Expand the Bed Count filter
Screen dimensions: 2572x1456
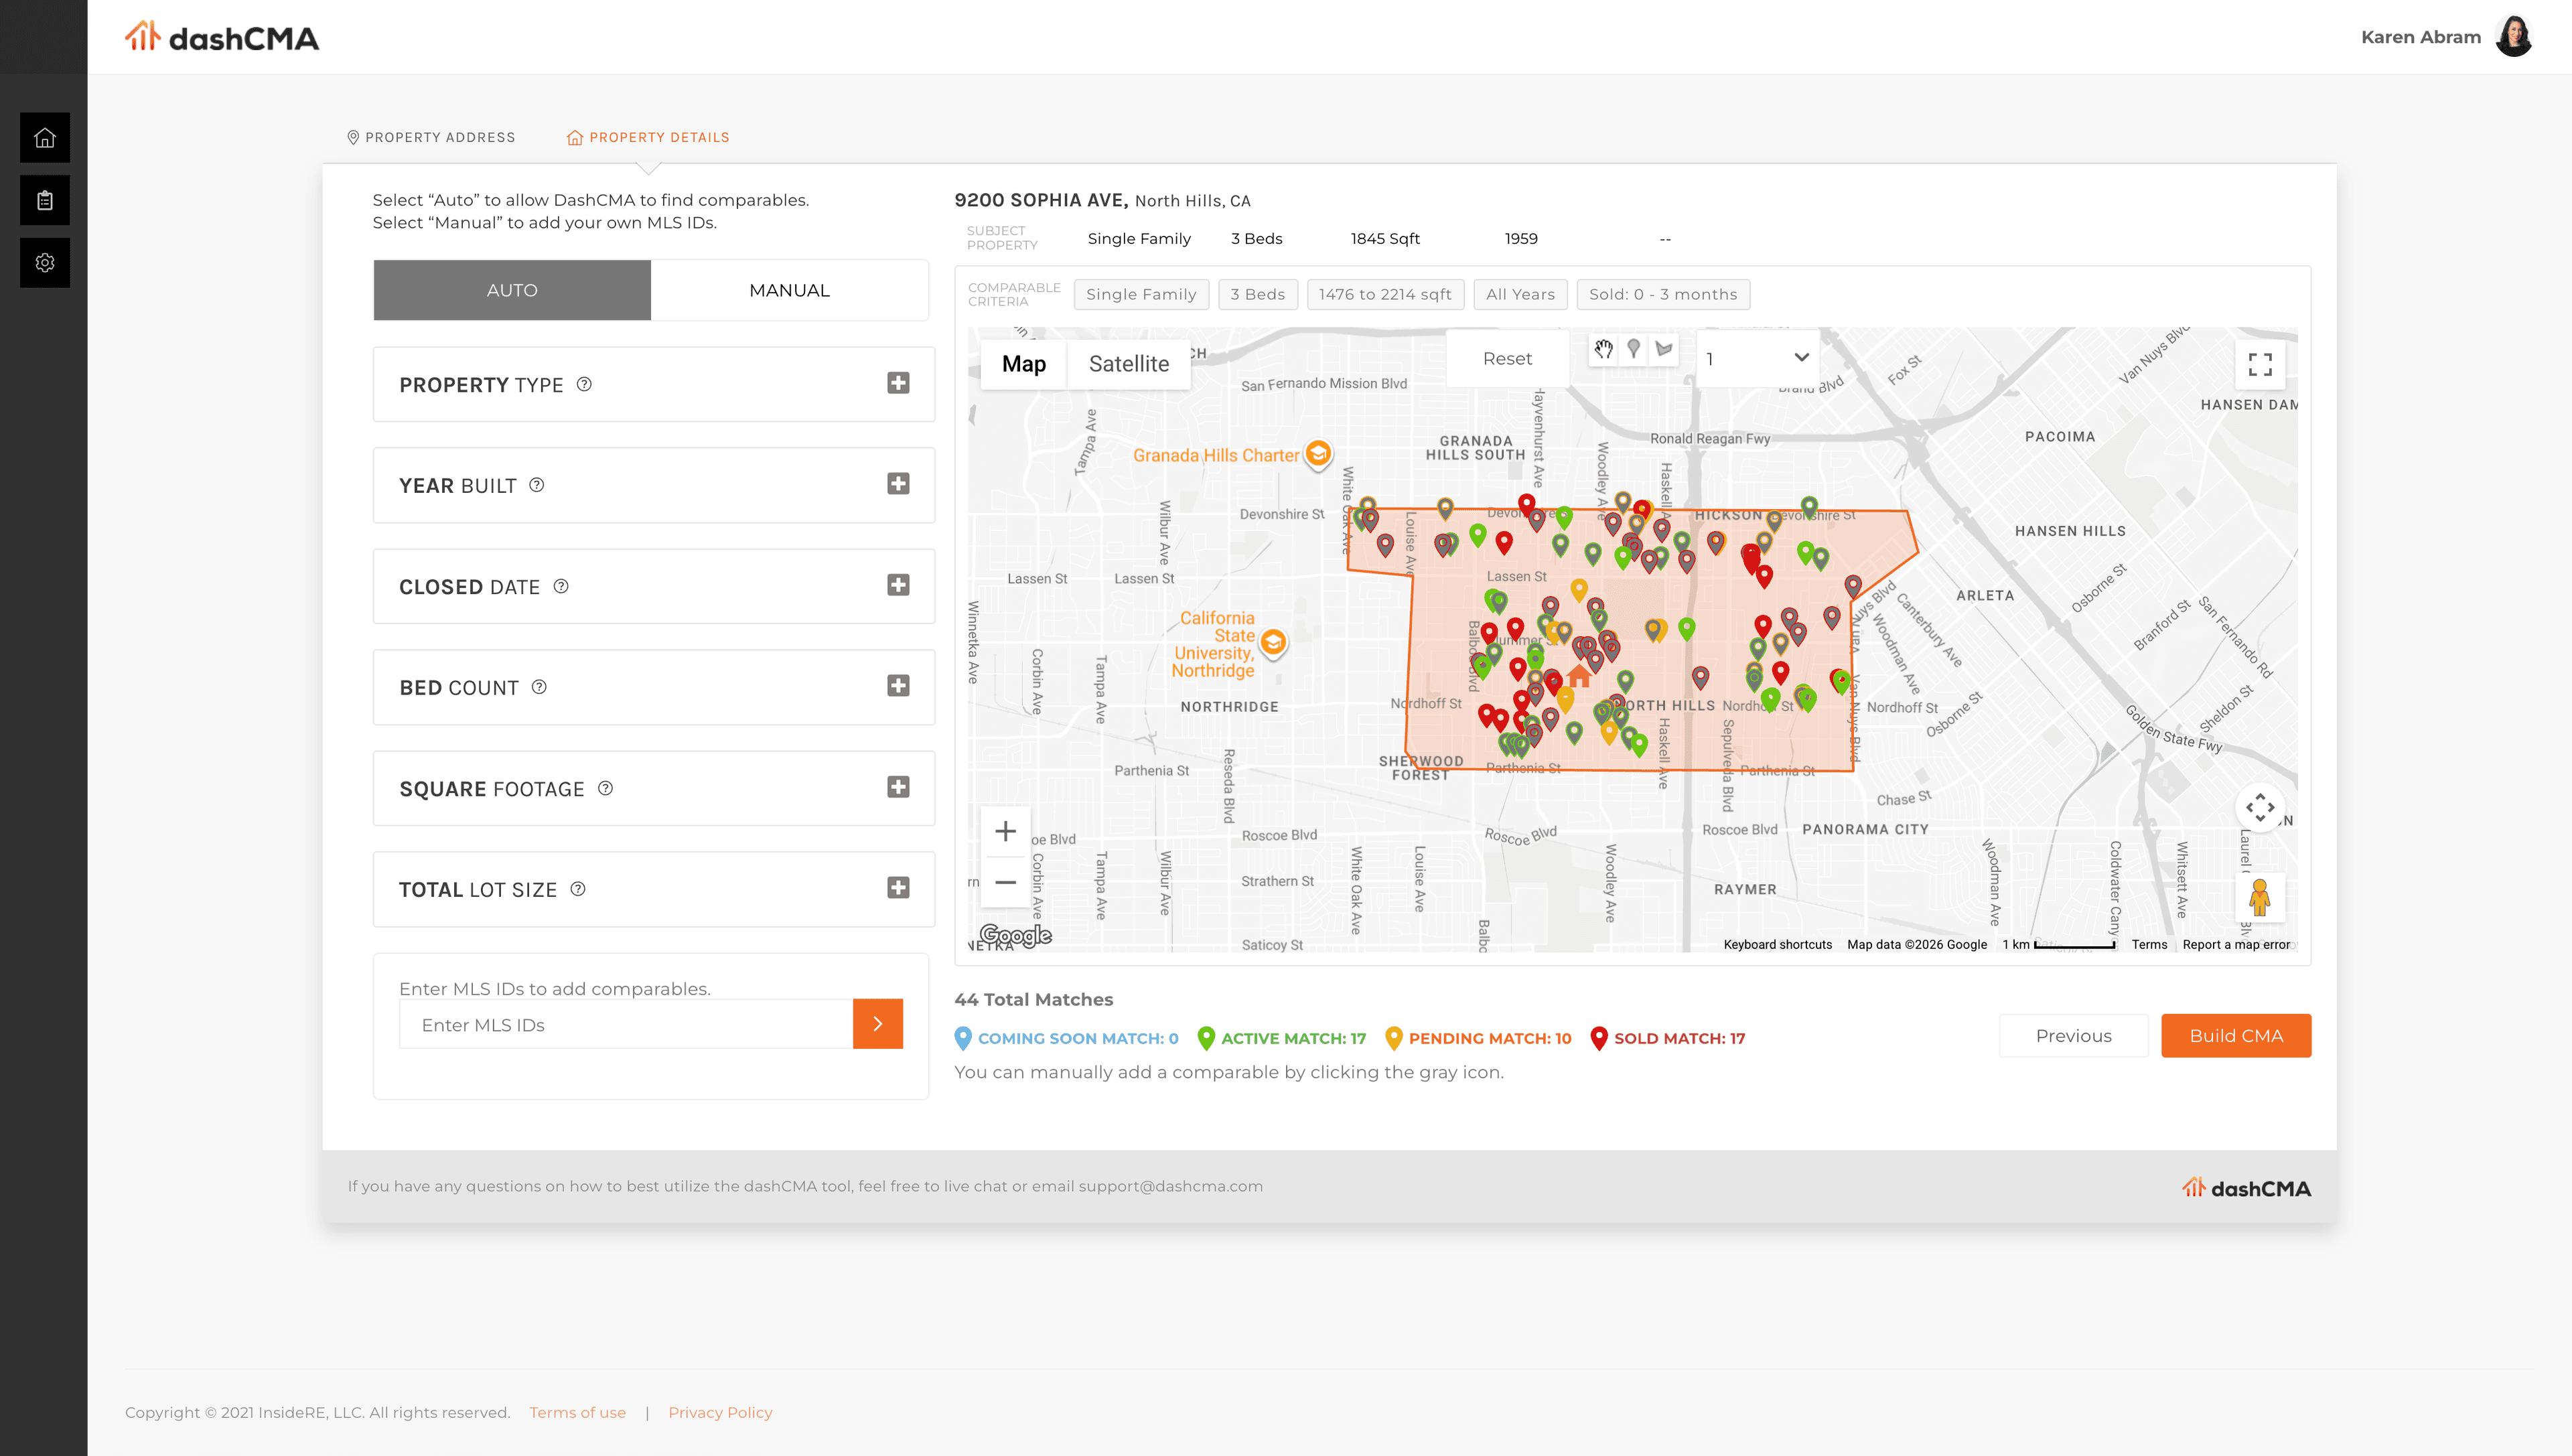click(x=898, y=686)
